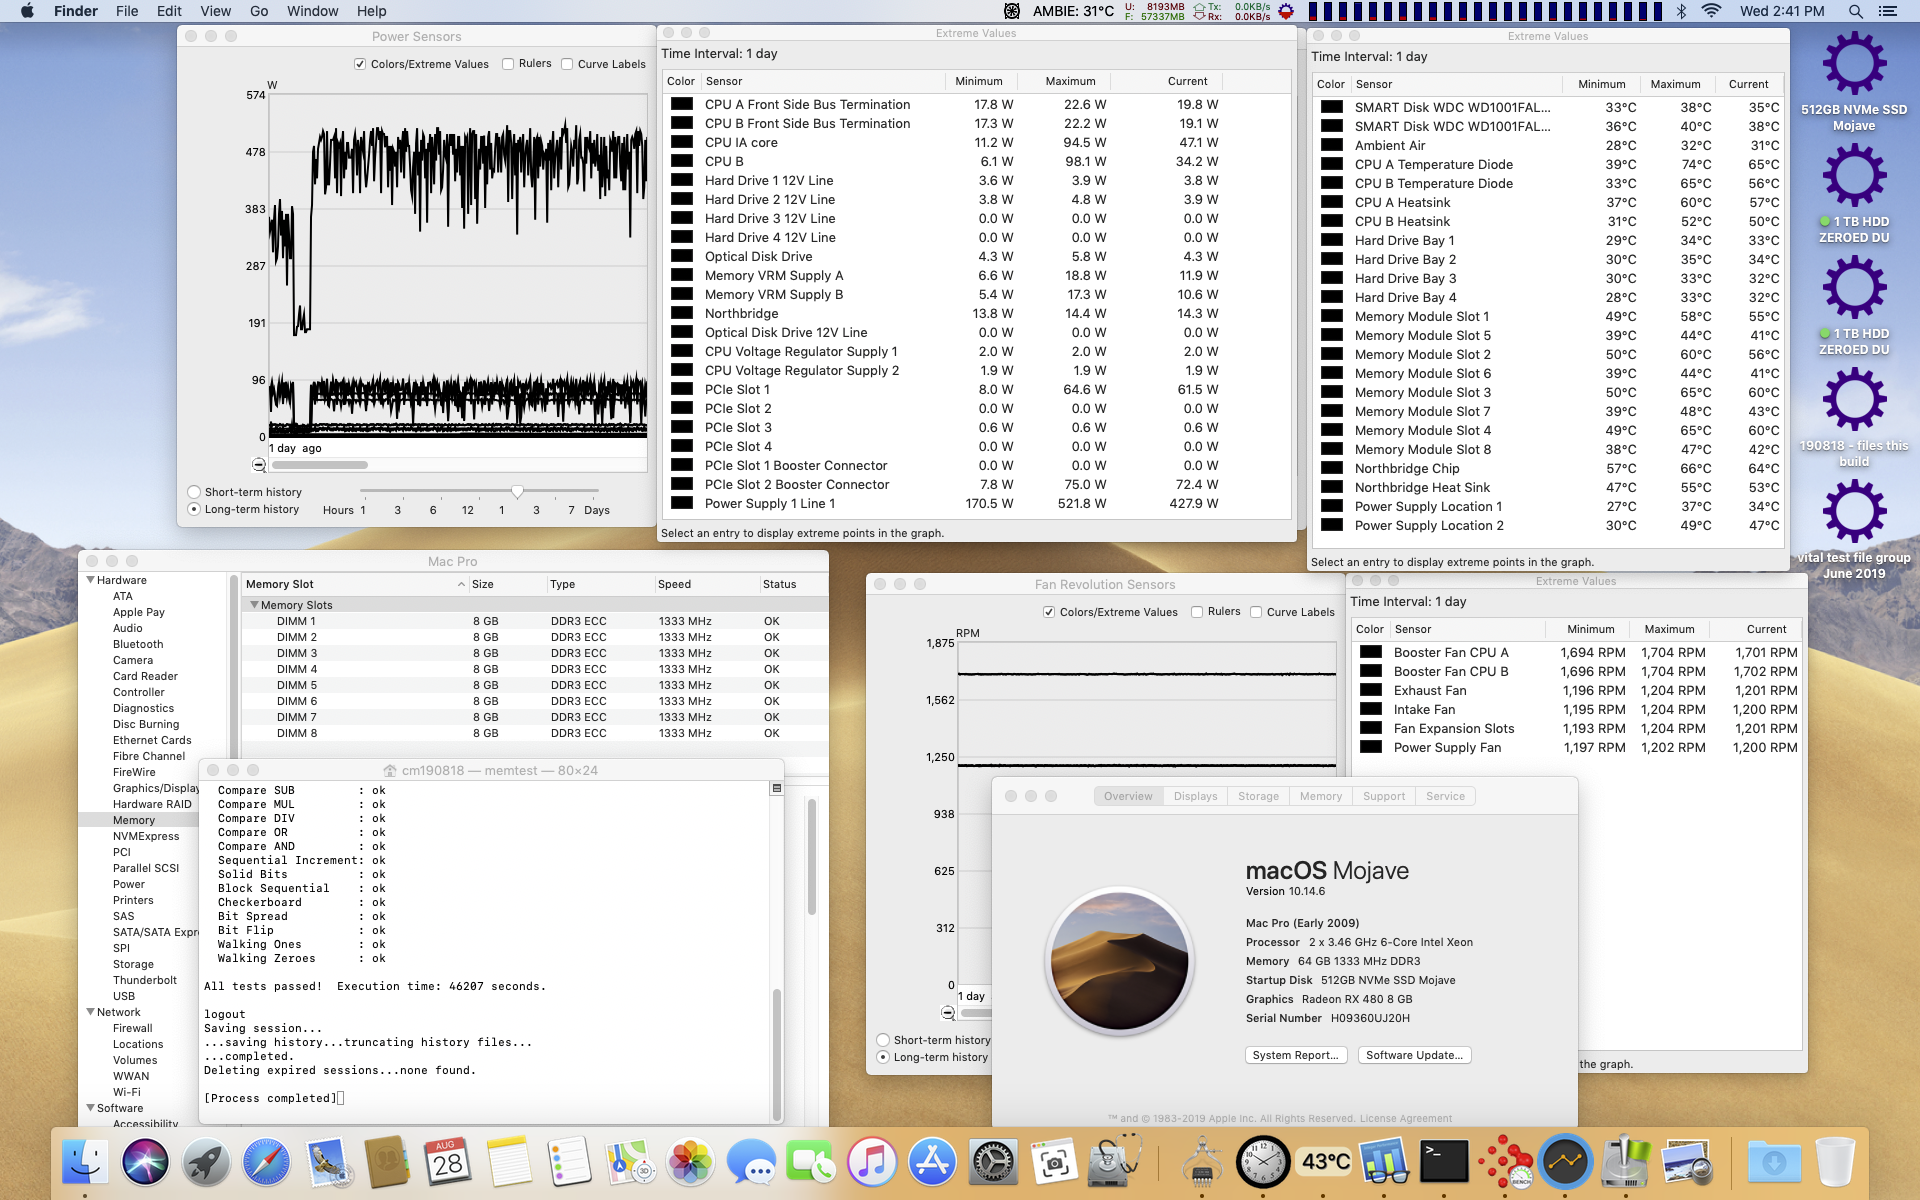This screenshot has width=1920, height=1200.
Task: Click the time interval slider knob in Power Sensors
Action: pos(517,491)
